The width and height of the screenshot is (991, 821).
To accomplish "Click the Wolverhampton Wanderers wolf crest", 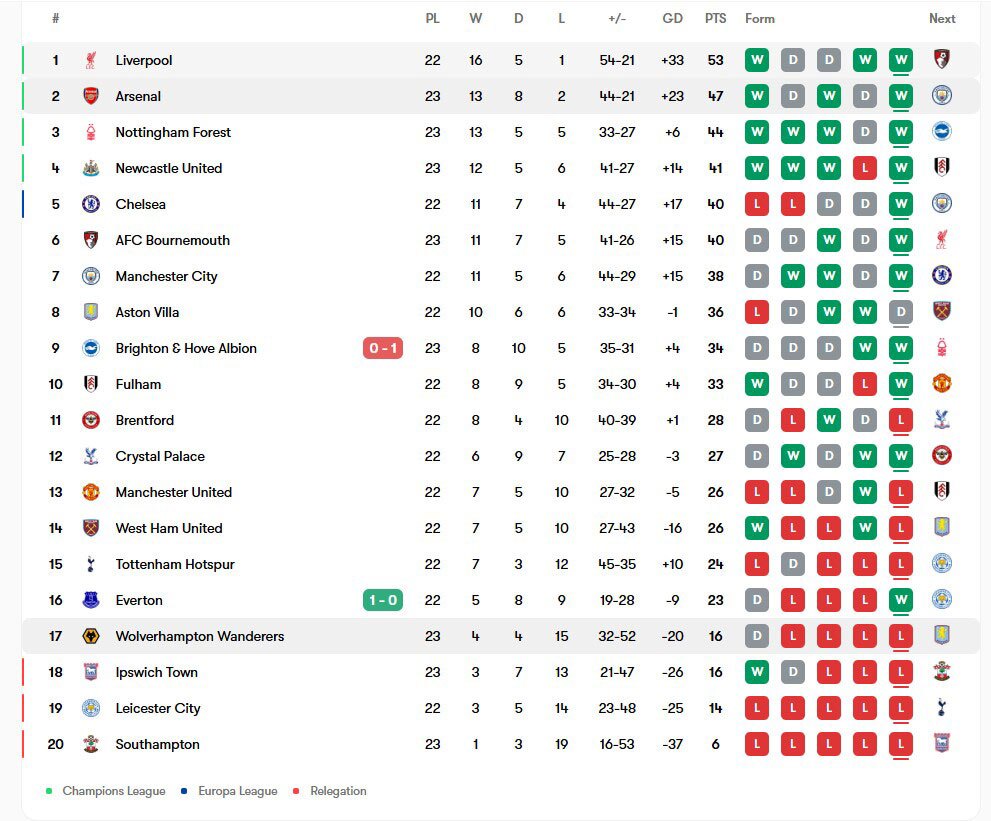I will click(91, 636).
